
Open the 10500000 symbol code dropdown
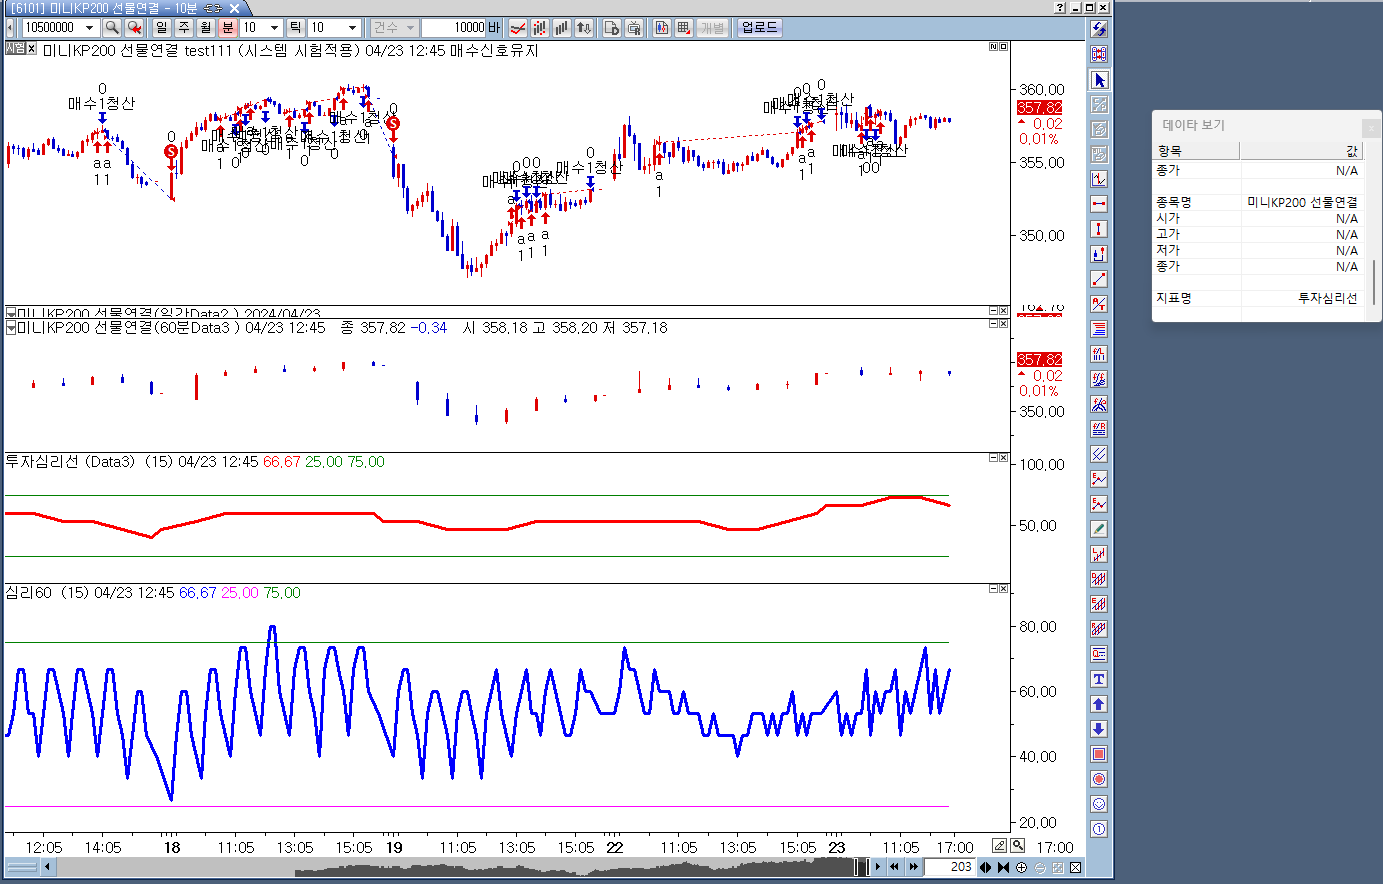click(89, 28)
